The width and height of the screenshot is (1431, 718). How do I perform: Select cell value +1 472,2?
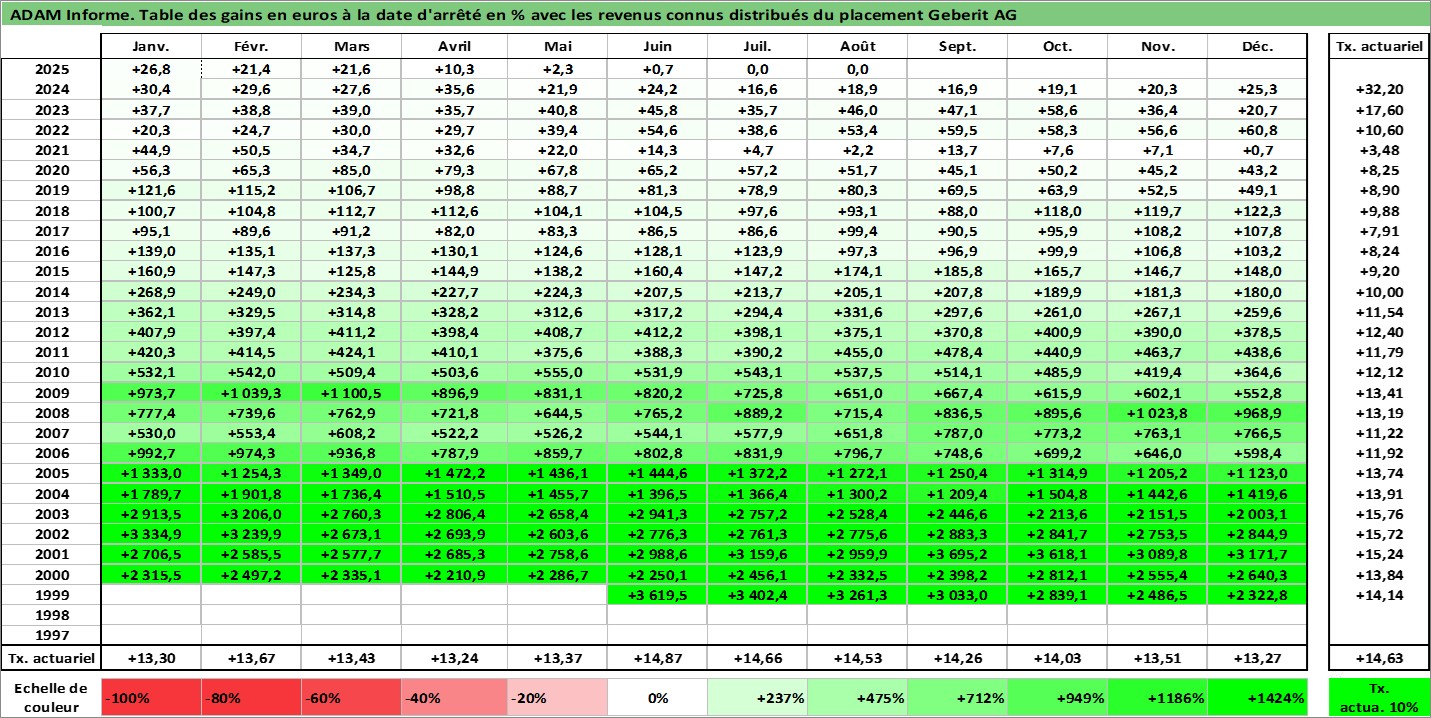coord(456,473)
